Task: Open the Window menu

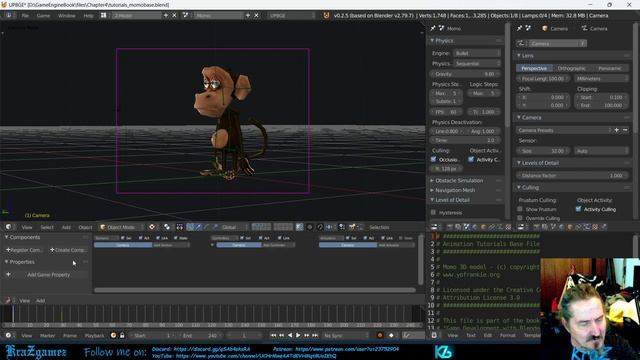Action: point(67,15)
